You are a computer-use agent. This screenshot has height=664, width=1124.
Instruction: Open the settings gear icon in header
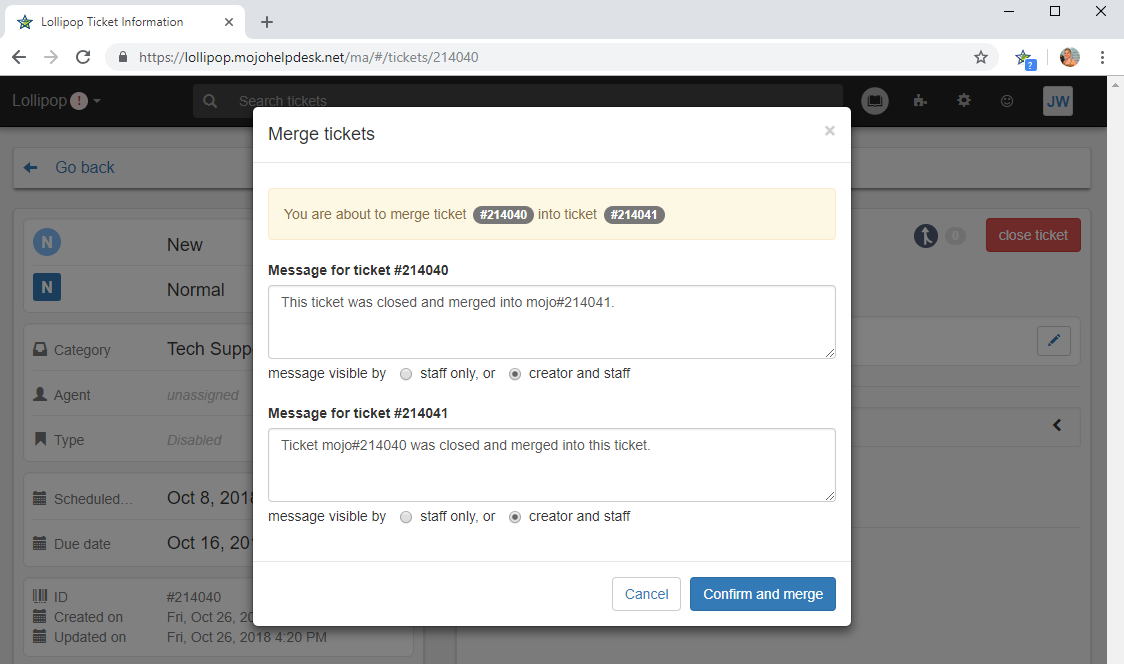pos(964,101)
